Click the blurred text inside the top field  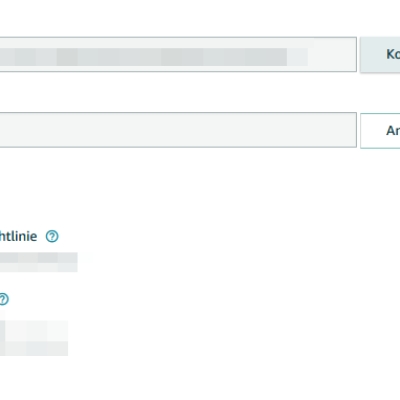[153, 57]
